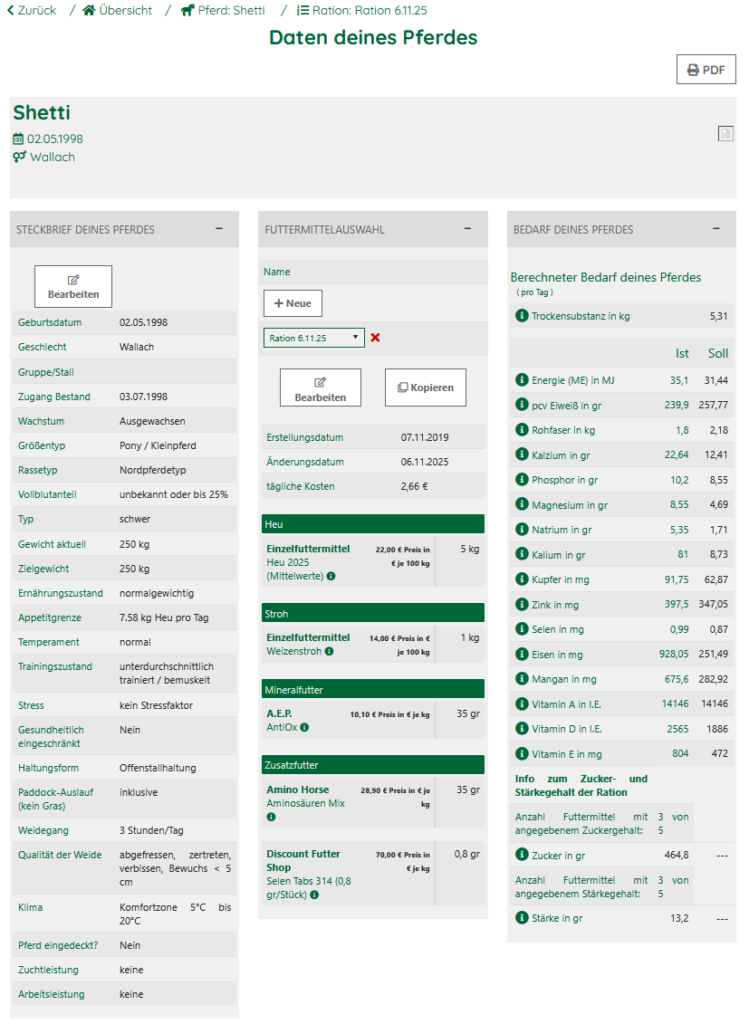Click the info icon beside Selen in mg
749x1024 pixels.
click(x=521, y=629)
